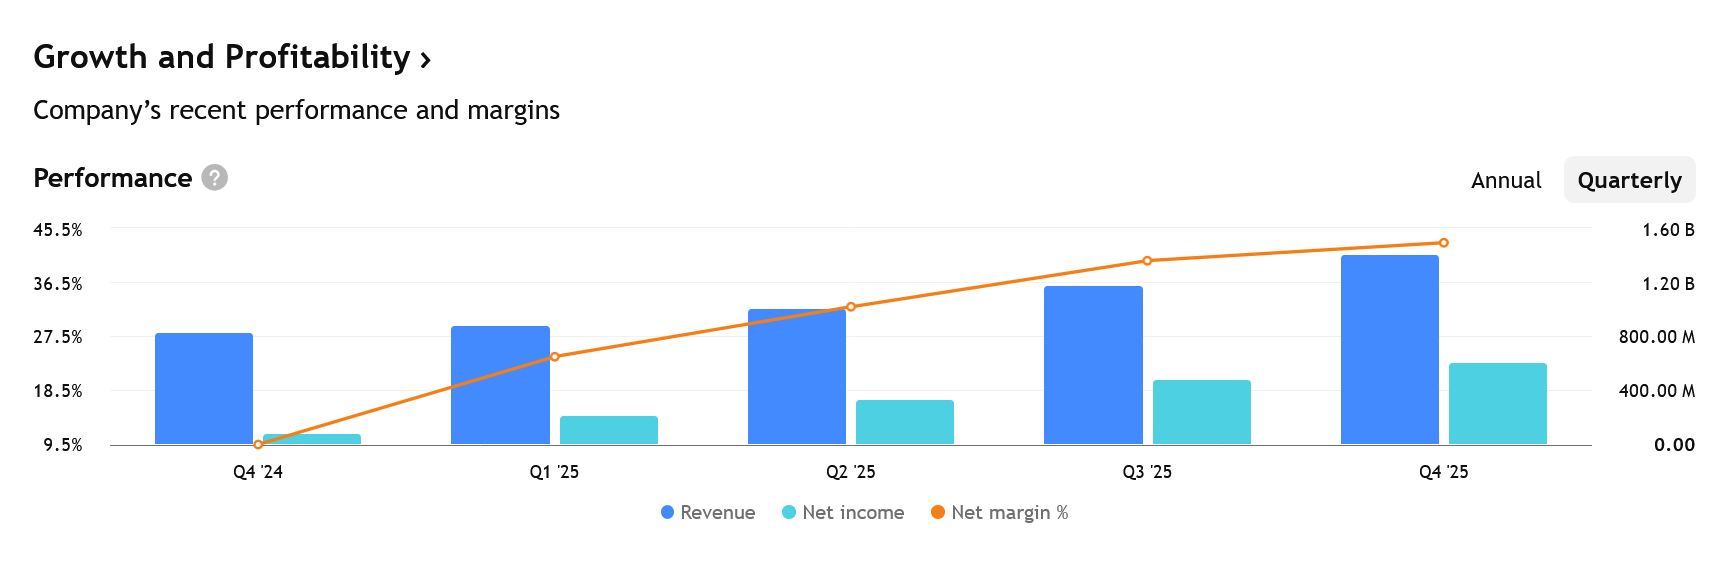This screenshot has width=1720, height=566.
Task: Click the Performance help question mark icon
Action: [x=214, y=178]
